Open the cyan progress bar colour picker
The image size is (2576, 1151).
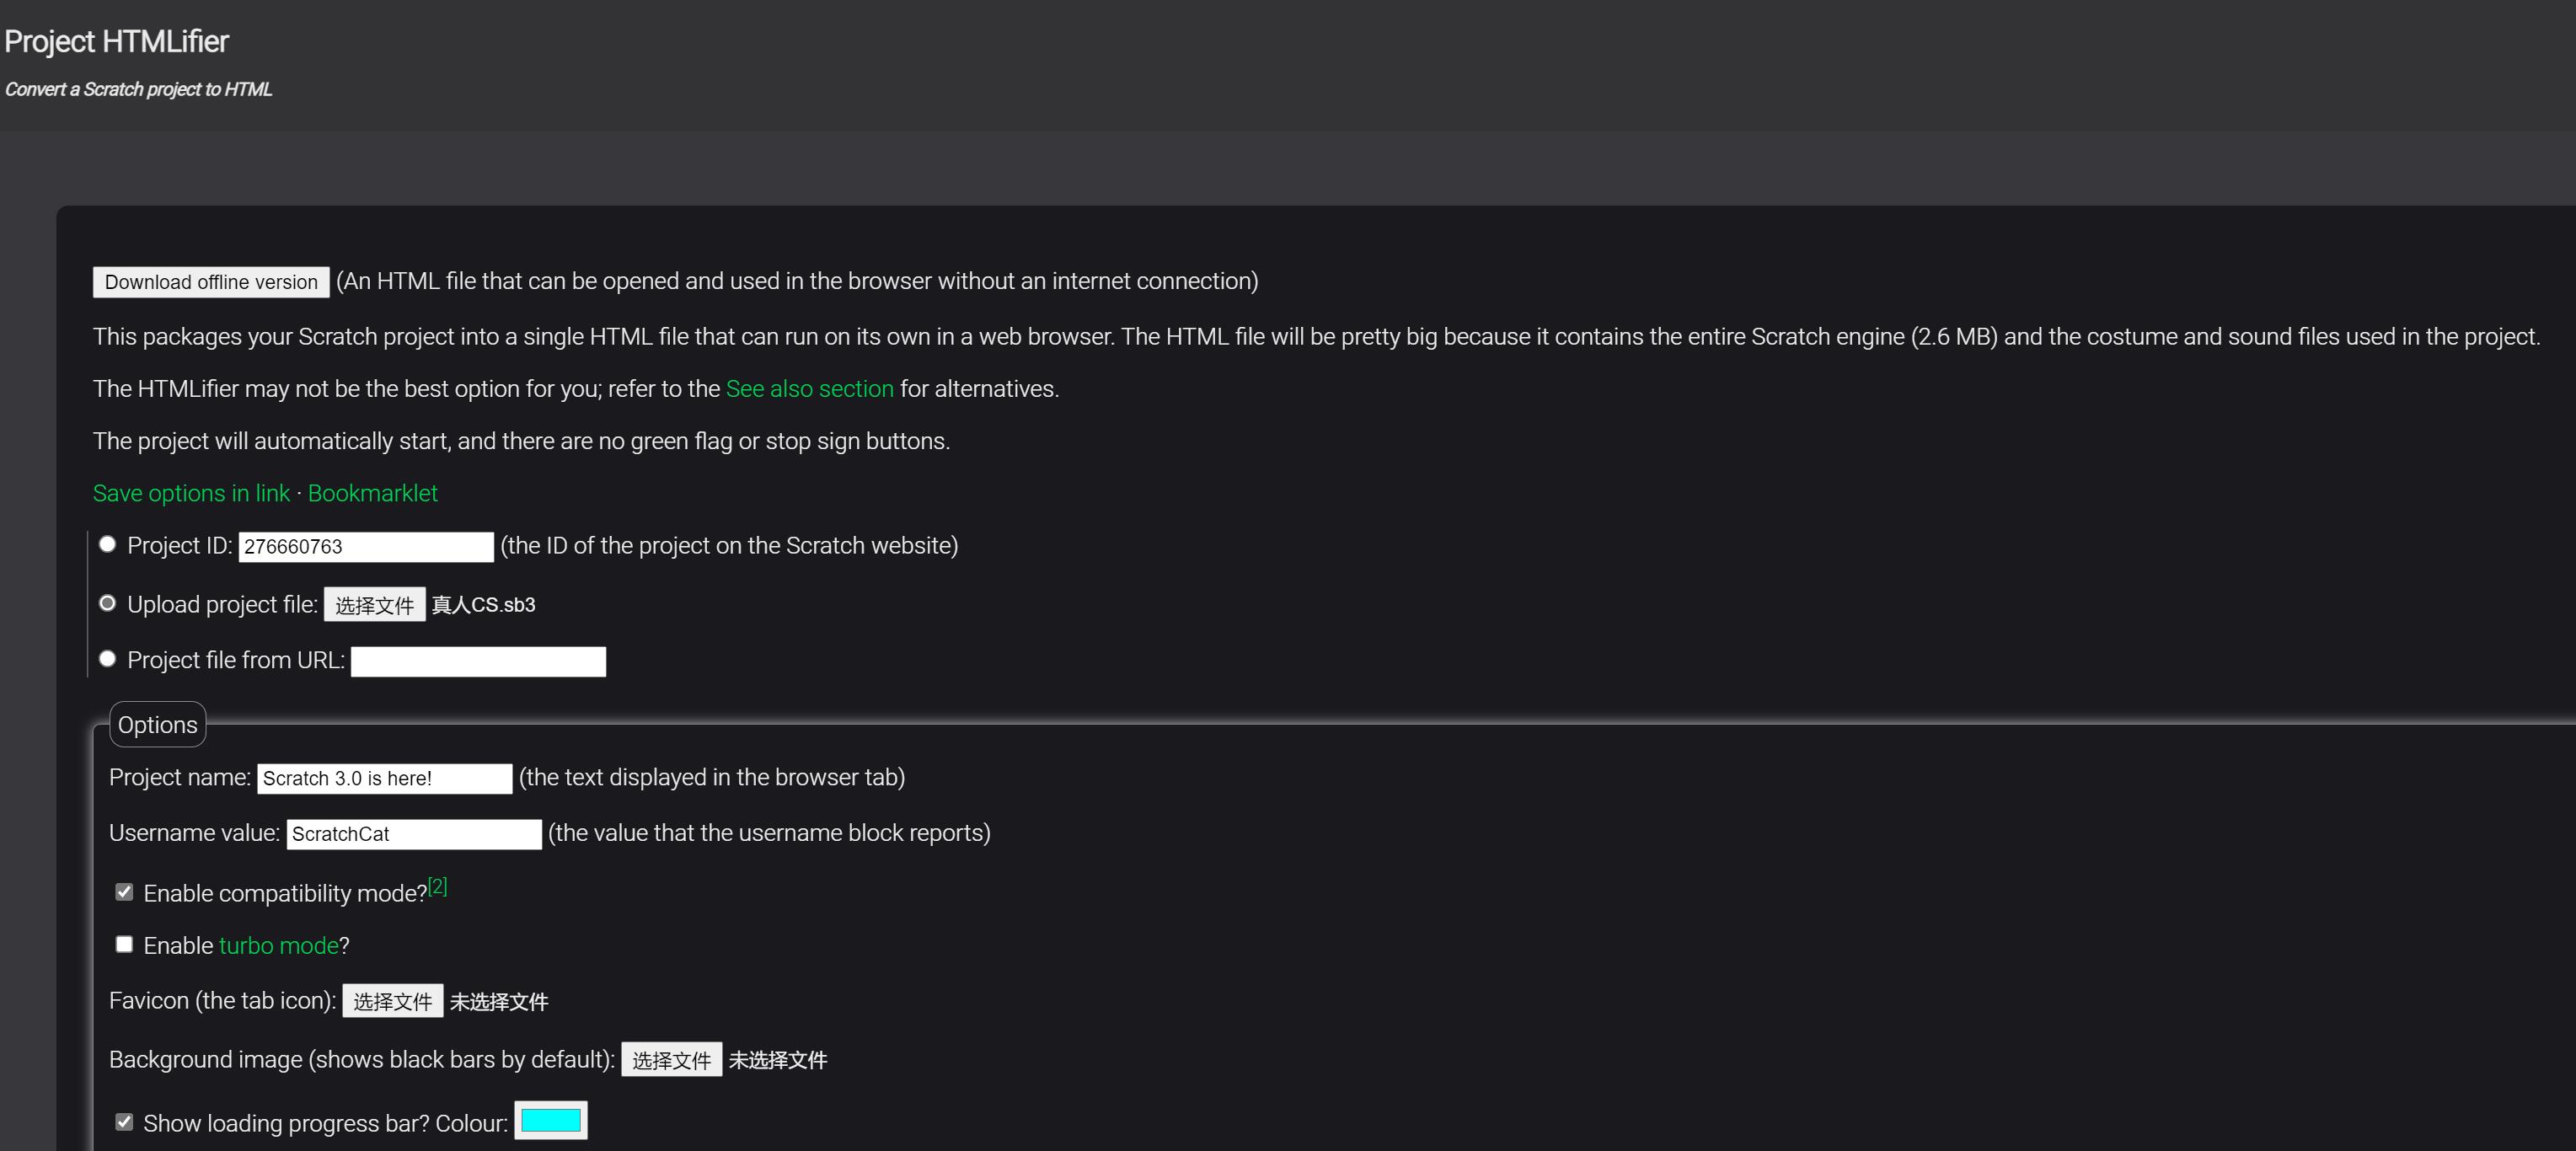[x=550, y=1121]
